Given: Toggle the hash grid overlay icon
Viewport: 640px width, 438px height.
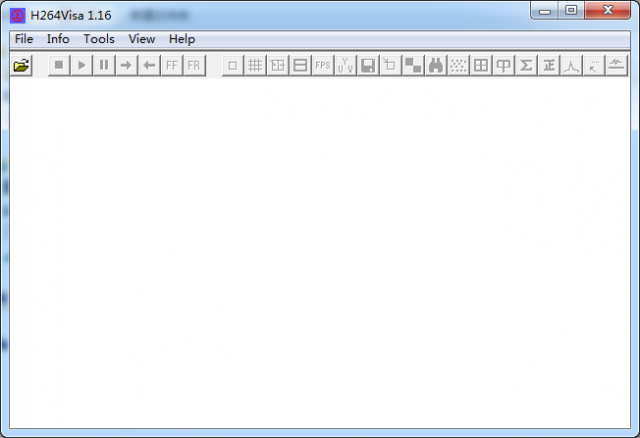Looking at the screenshot, I should pos(255,65).
